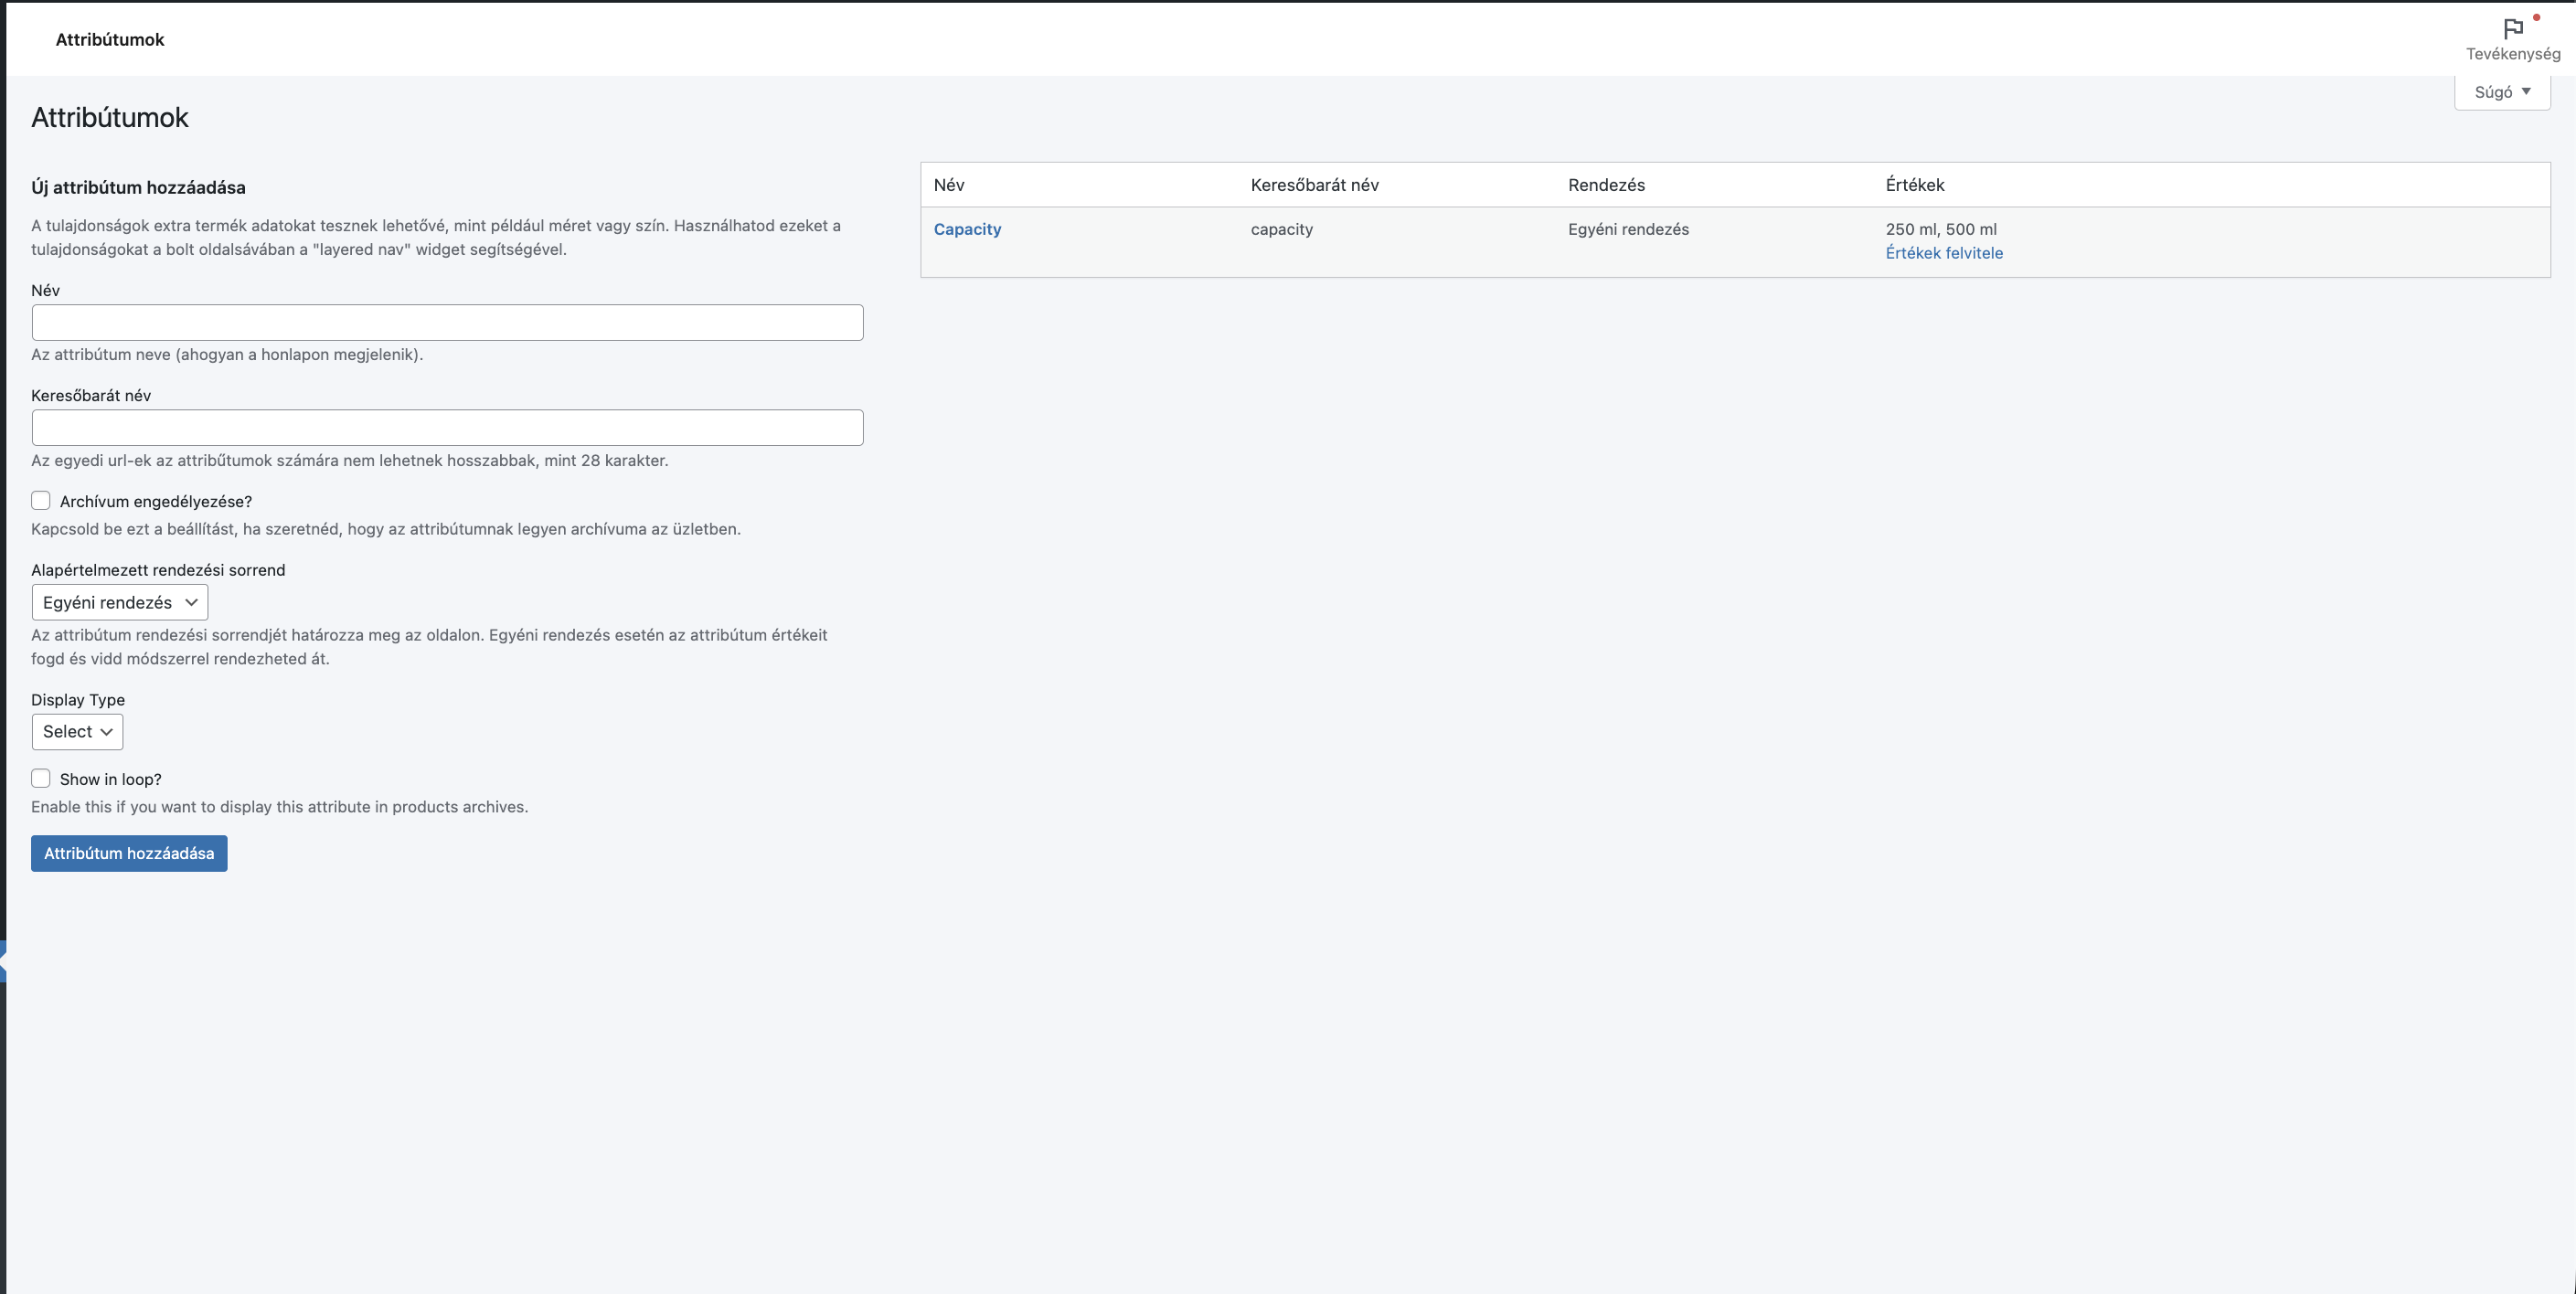2576x1294 pixels.
Task: Click the chevron arrow of Egyéni rendezés select
Action: point(191,602)
